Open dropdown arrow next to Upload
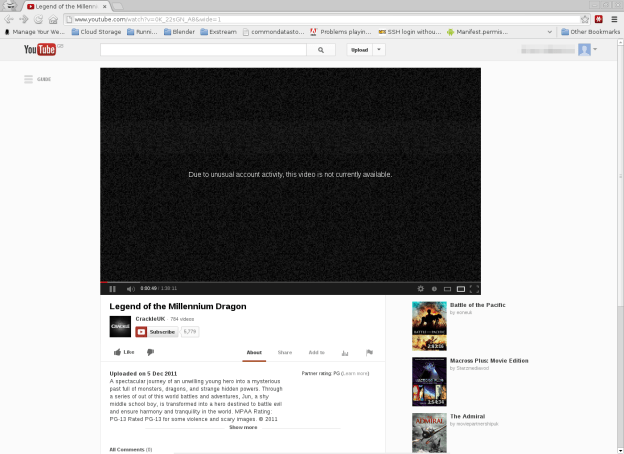 (x=379, y=50)
